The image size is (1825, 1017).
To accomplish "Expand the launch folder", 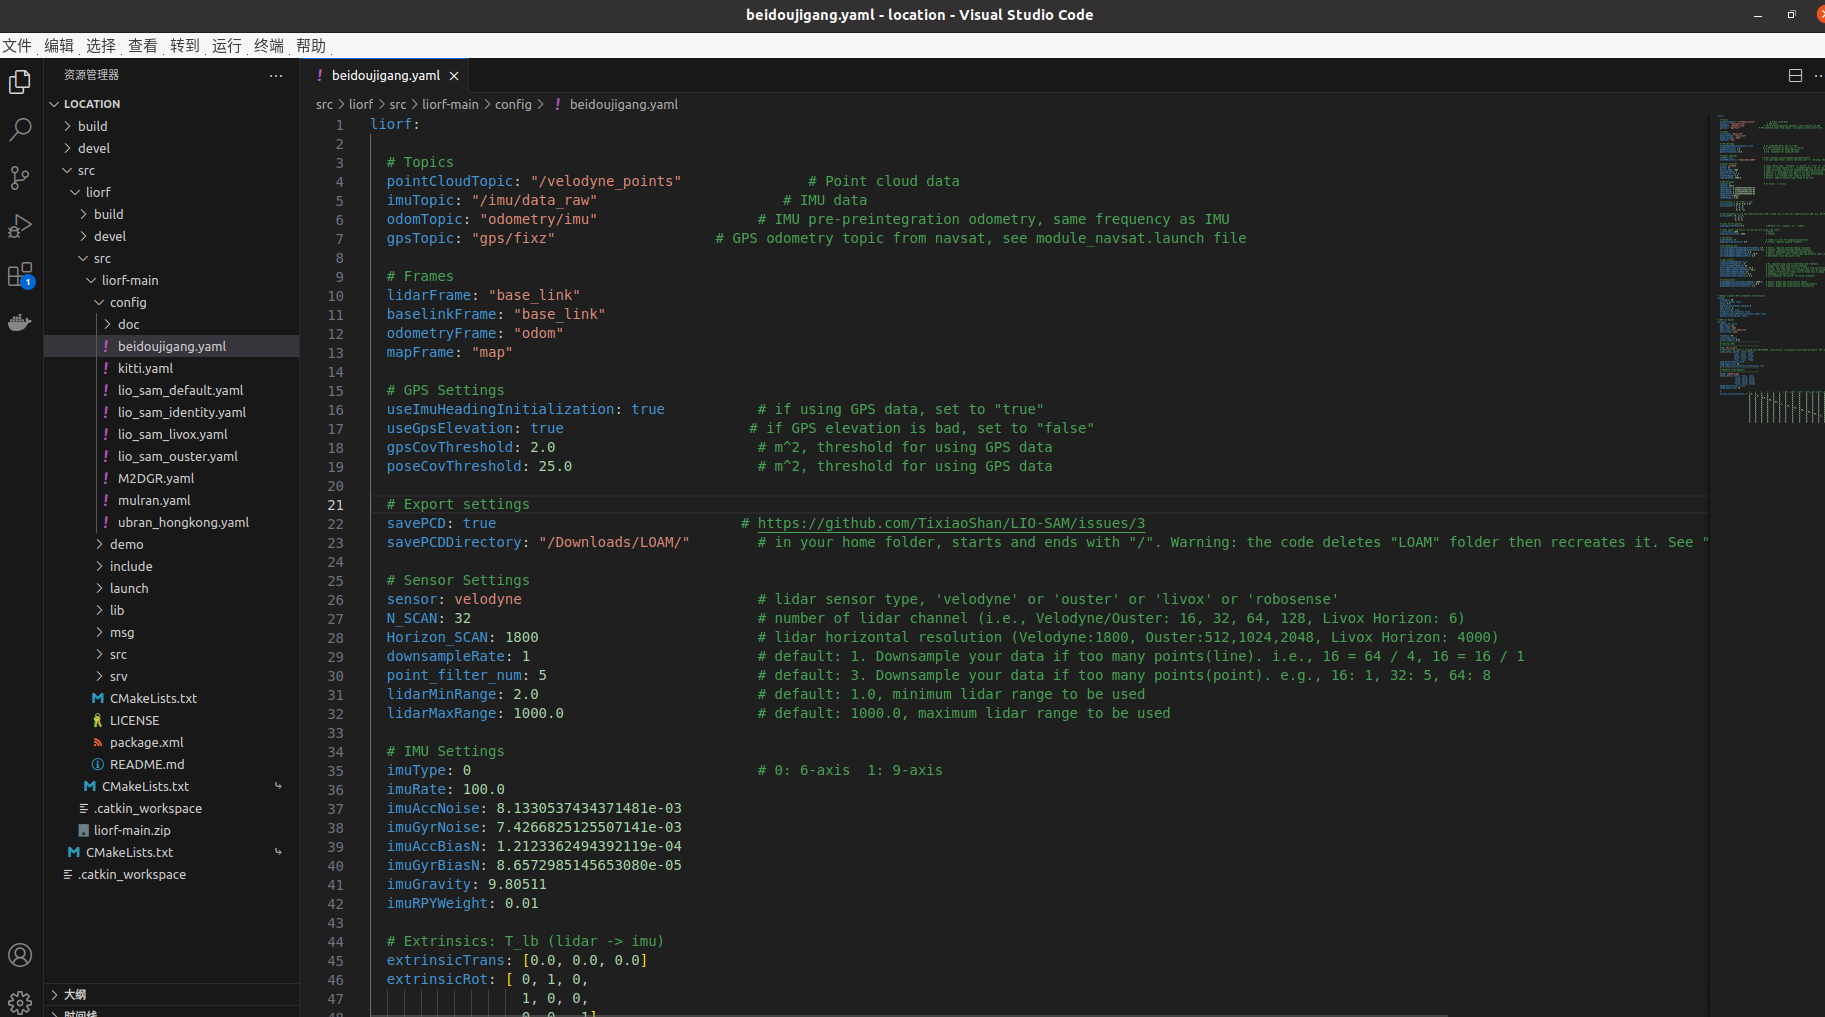I will point(128,588).
